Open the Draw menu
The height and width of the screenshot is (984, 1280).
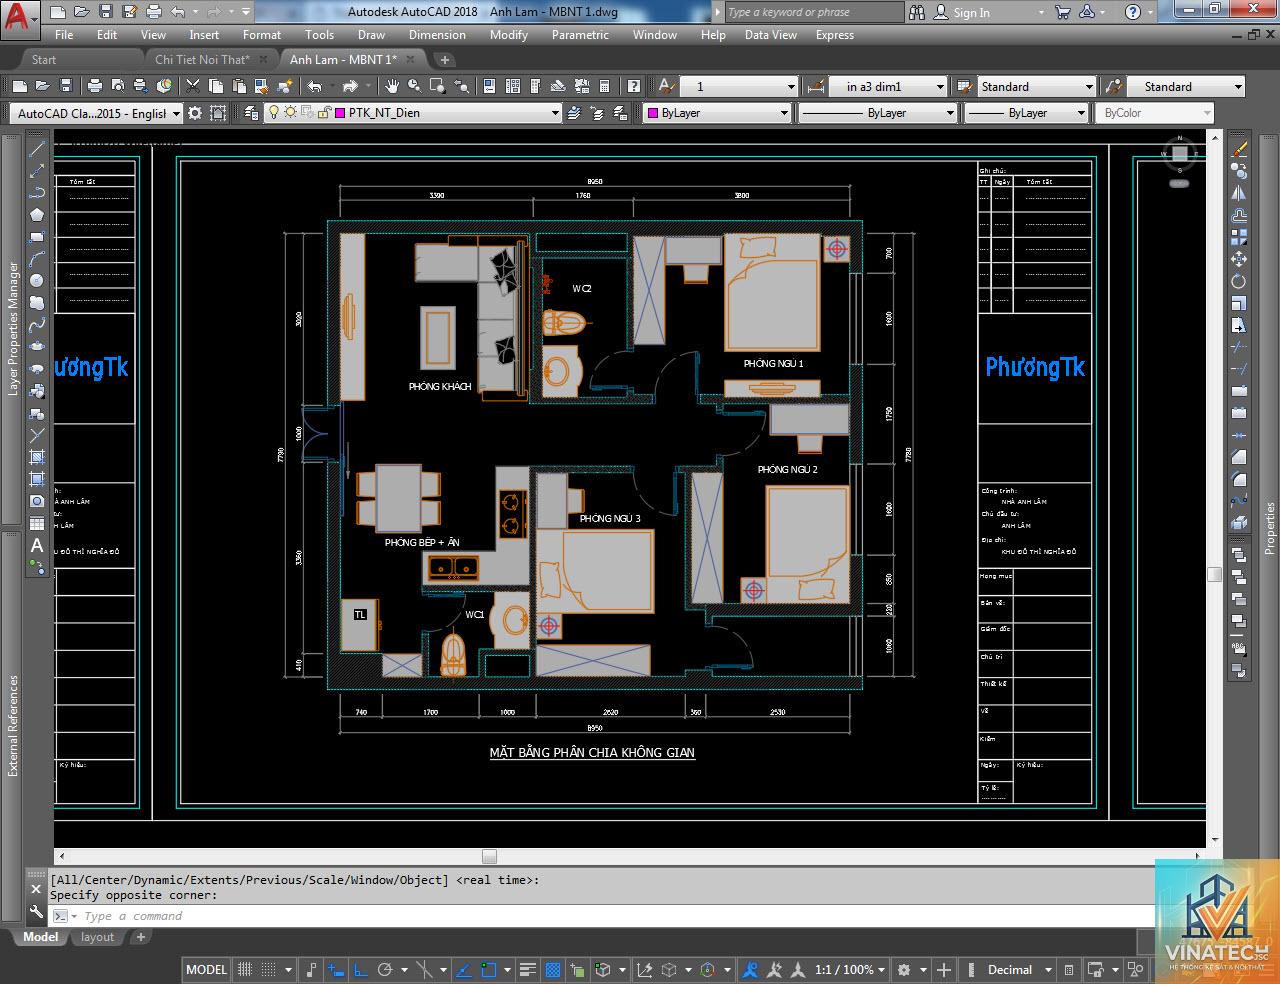point(371,35)
